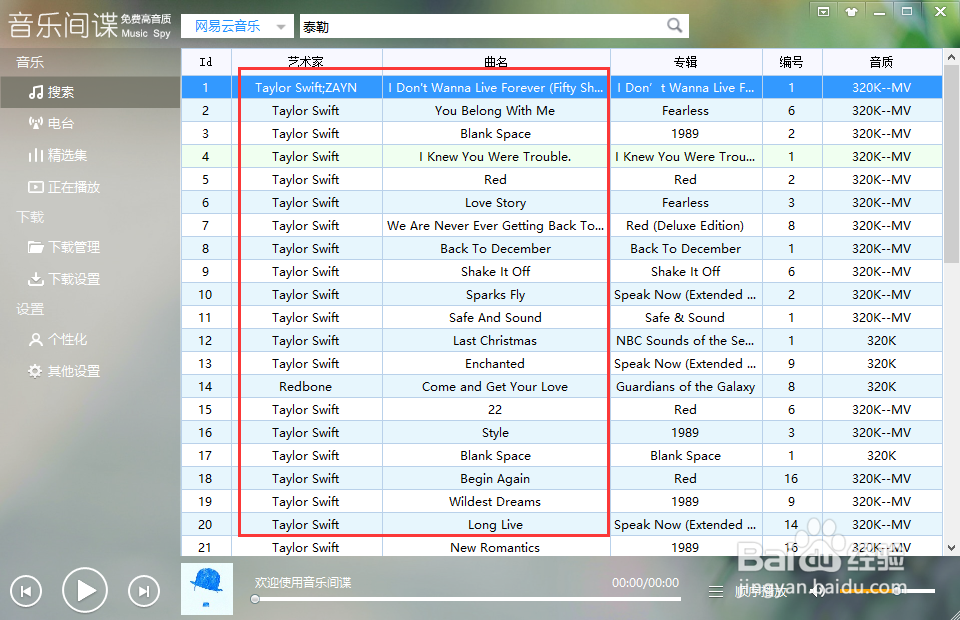Screen dimensions: 960x620
Task: Click the playback progress bar
Action: 468,599
